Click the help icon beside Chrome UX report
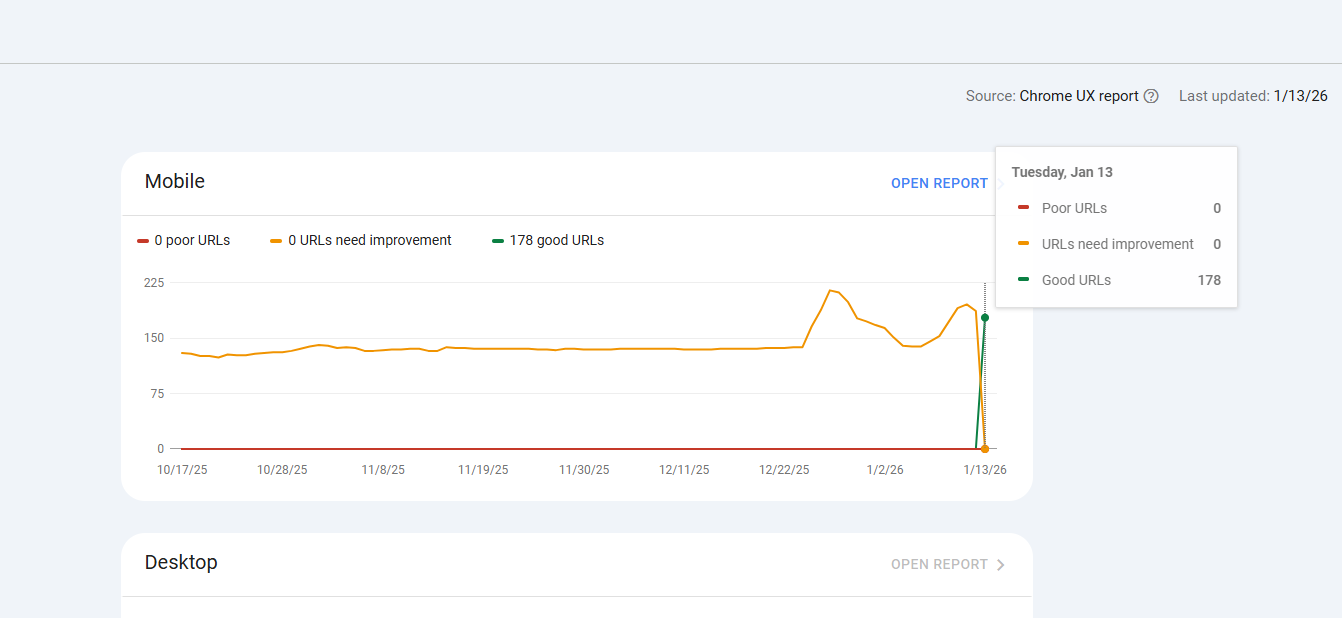 pos(1151,96)
